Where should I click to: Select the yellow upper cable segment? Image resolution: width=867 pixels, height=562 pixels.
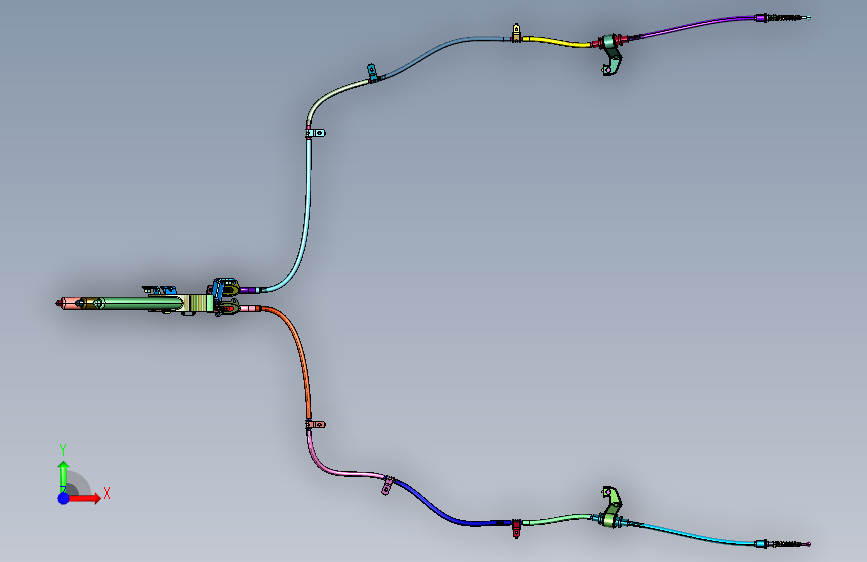(556, 41)
